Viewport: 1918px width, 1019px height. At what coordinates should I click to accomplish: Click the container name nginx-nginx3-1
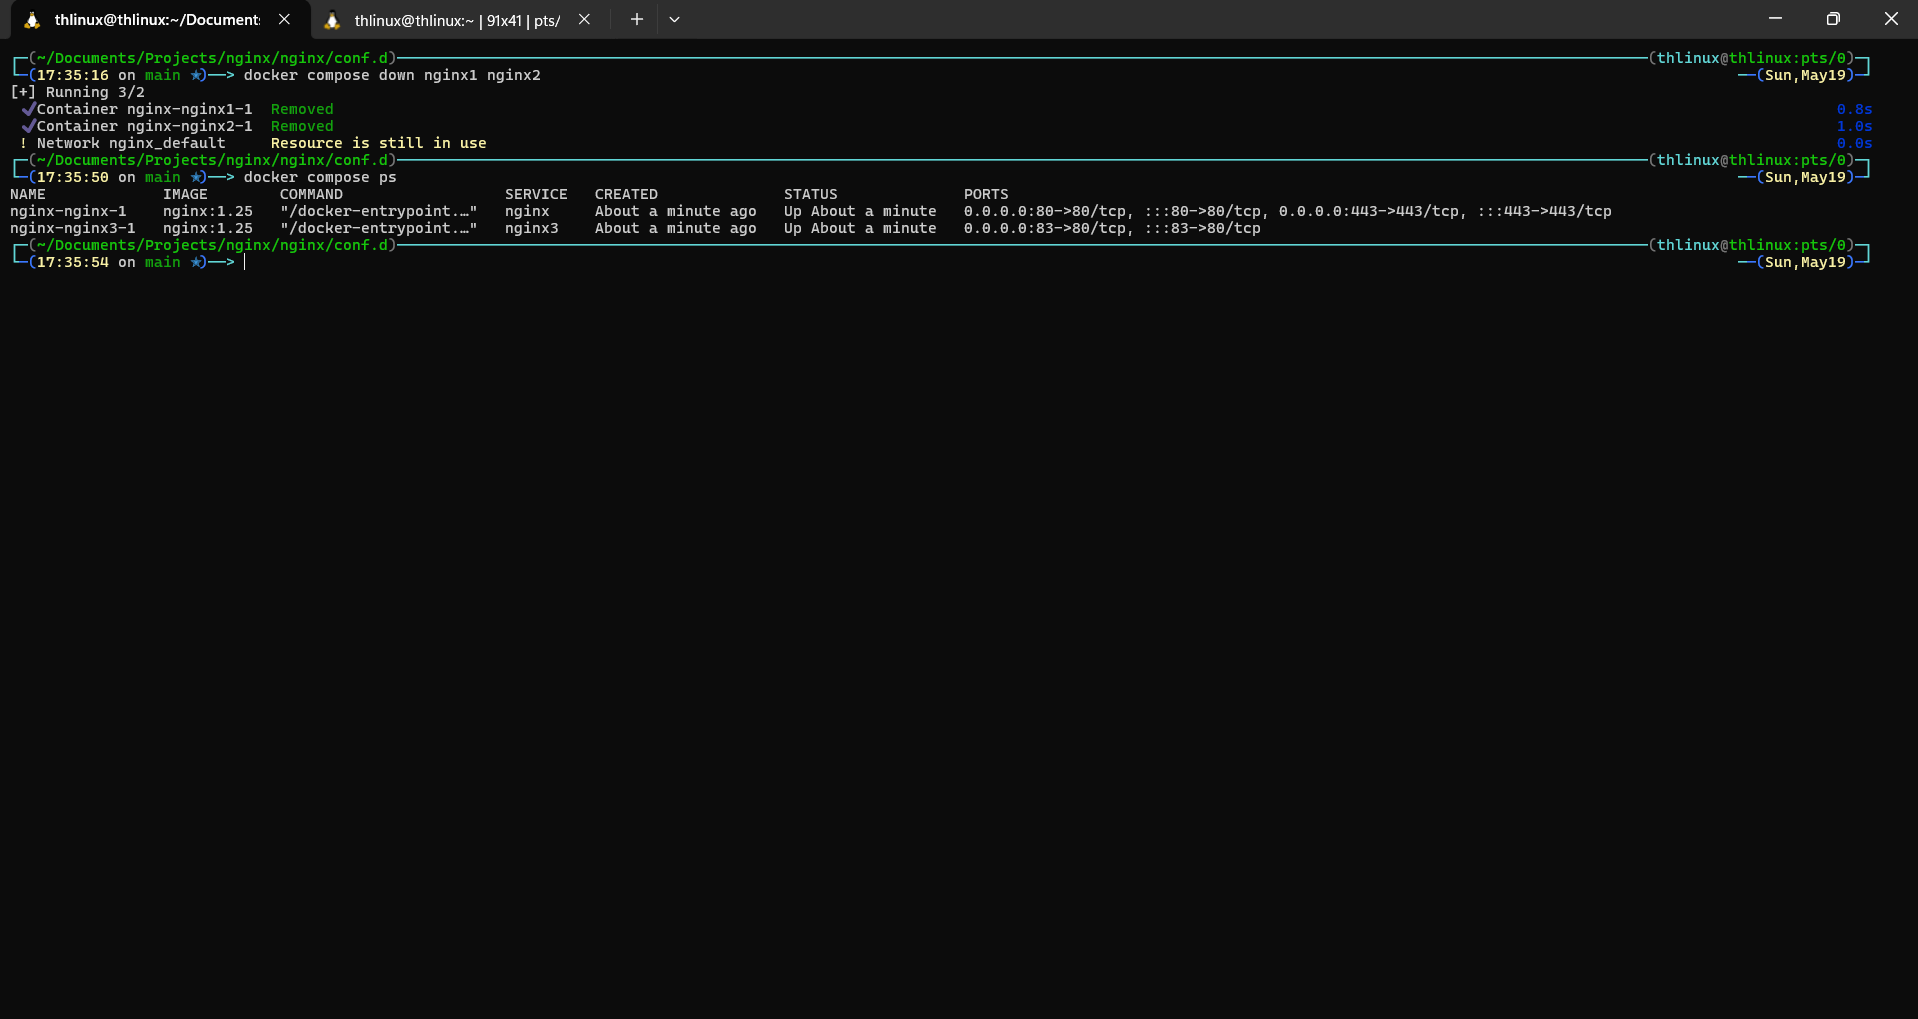point(73,228)
